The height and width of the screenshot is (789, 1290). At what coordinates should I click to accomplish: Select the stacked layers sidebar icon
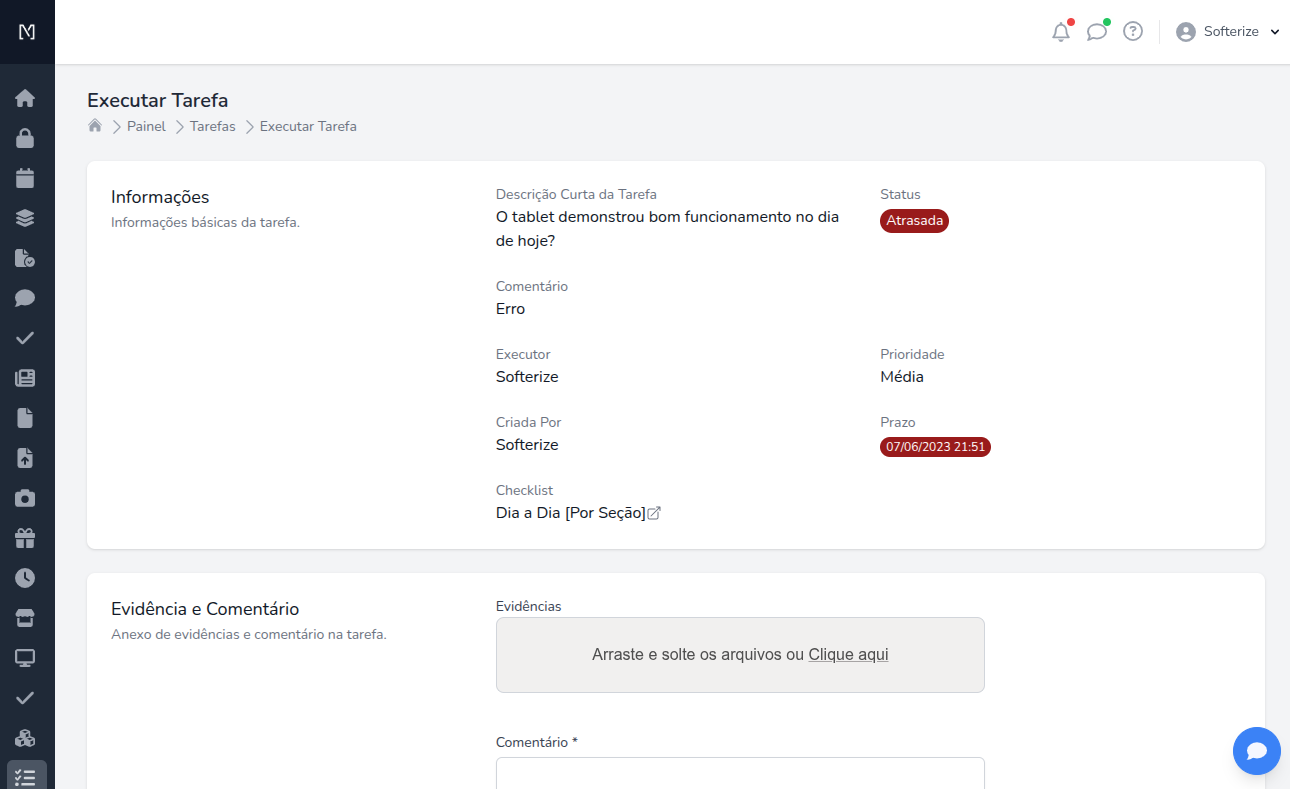(25, 218)
